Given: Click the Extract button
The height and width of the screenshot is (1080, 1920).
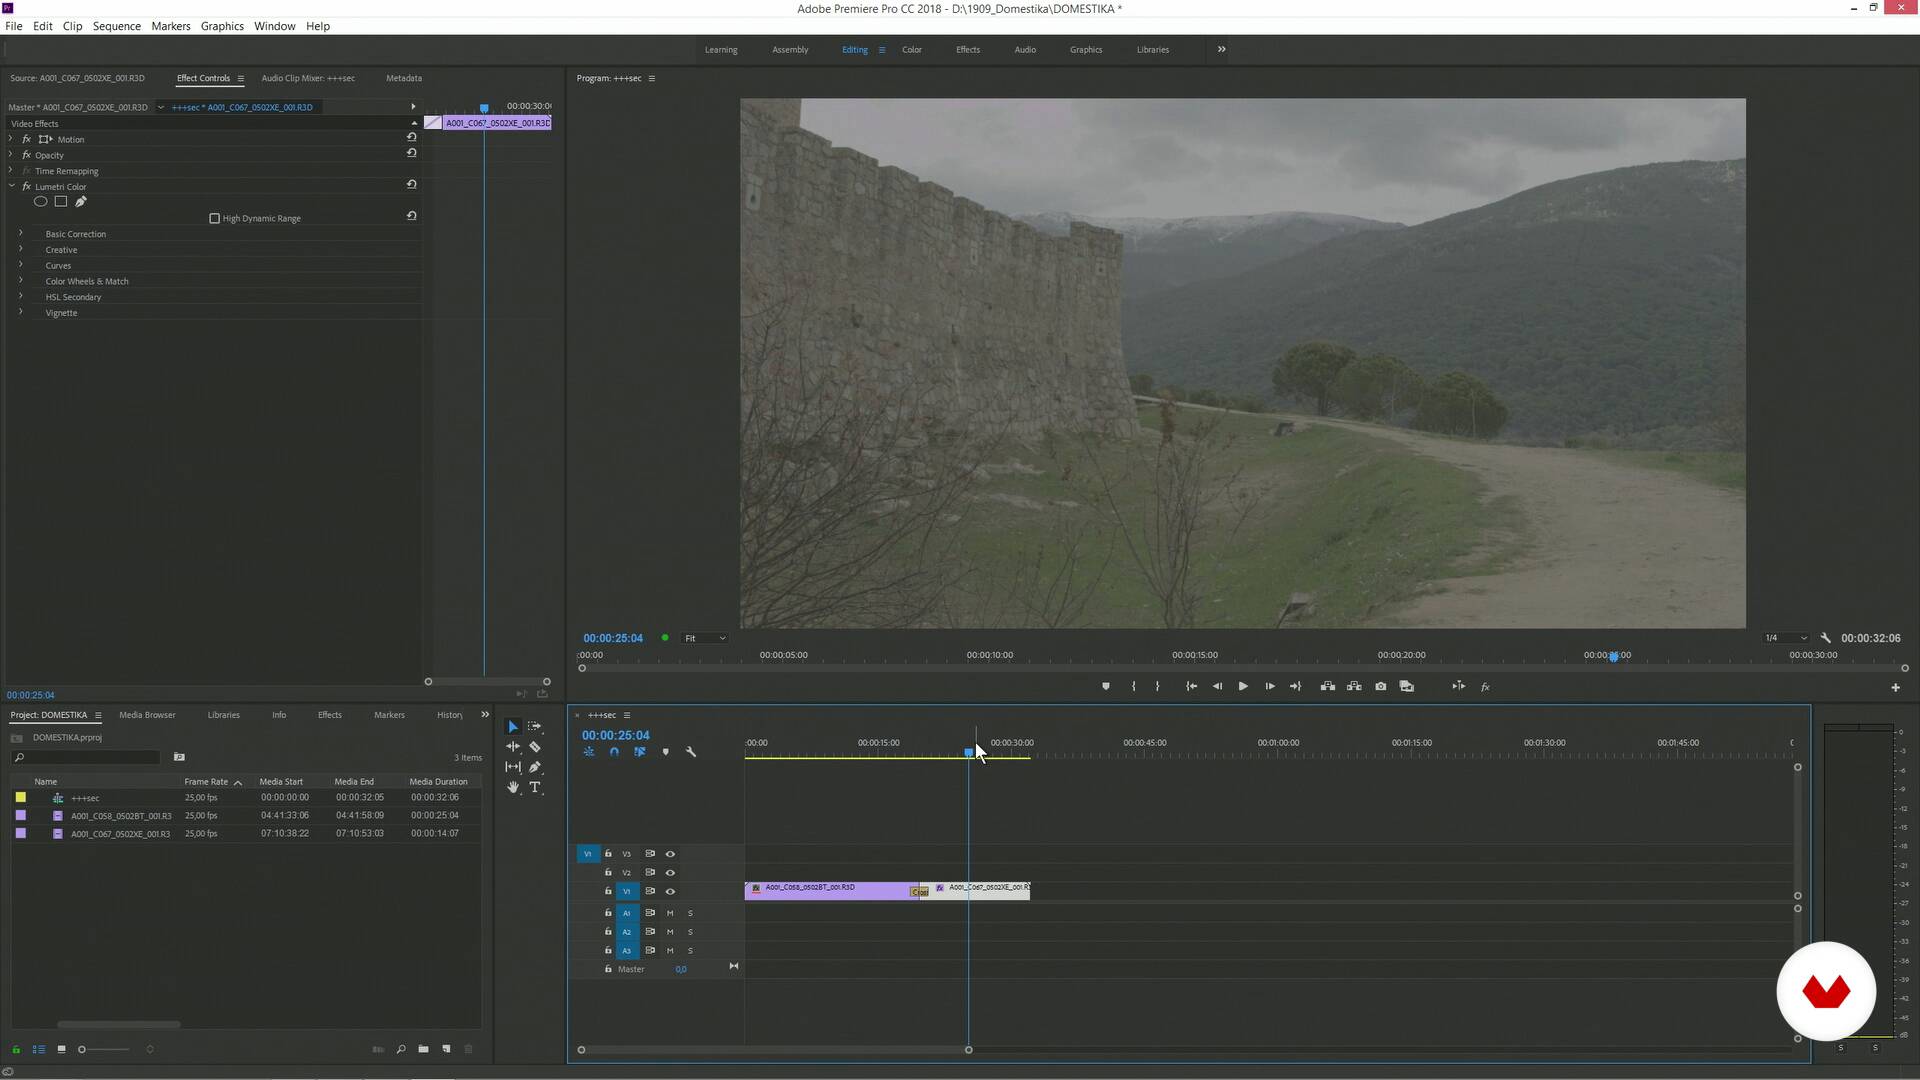Looking at the screenshot, I should pos(1354,686).
